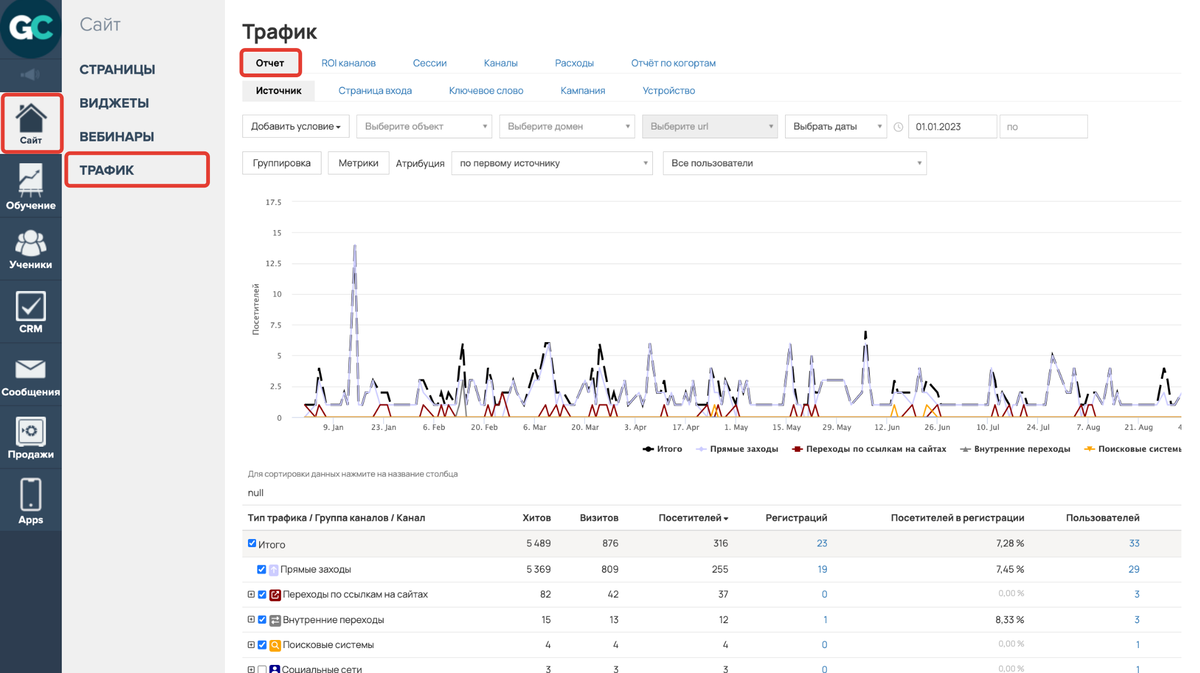Open the 23 registrations link in Итого row
The height and width of the screenshot is (673, 1200).
point(822,544)
